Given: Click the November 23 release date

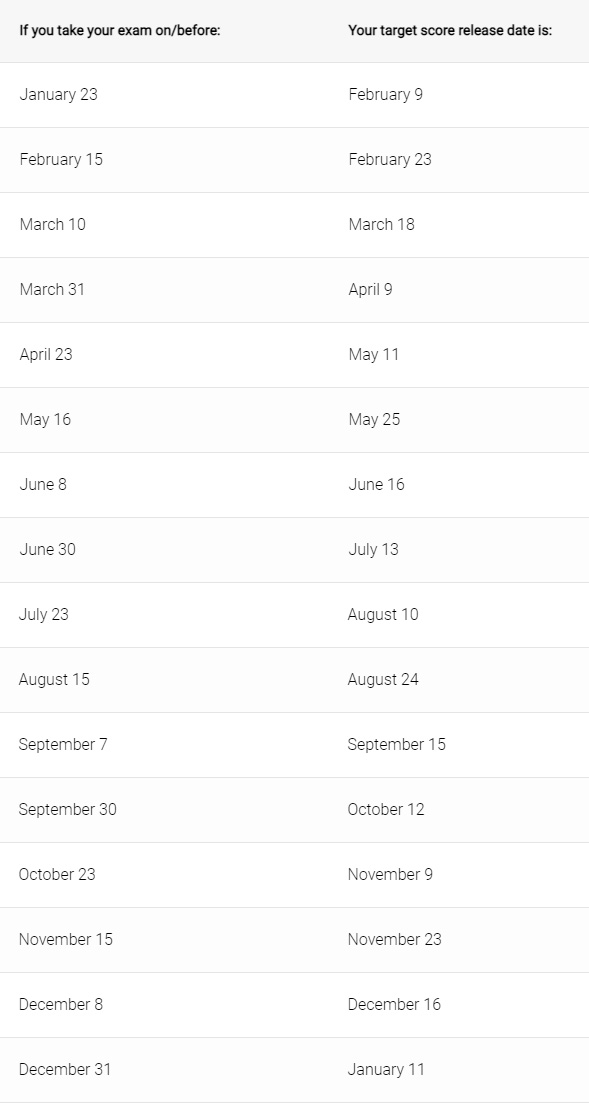Looking at the screenshot, I should tap(394, 939).
